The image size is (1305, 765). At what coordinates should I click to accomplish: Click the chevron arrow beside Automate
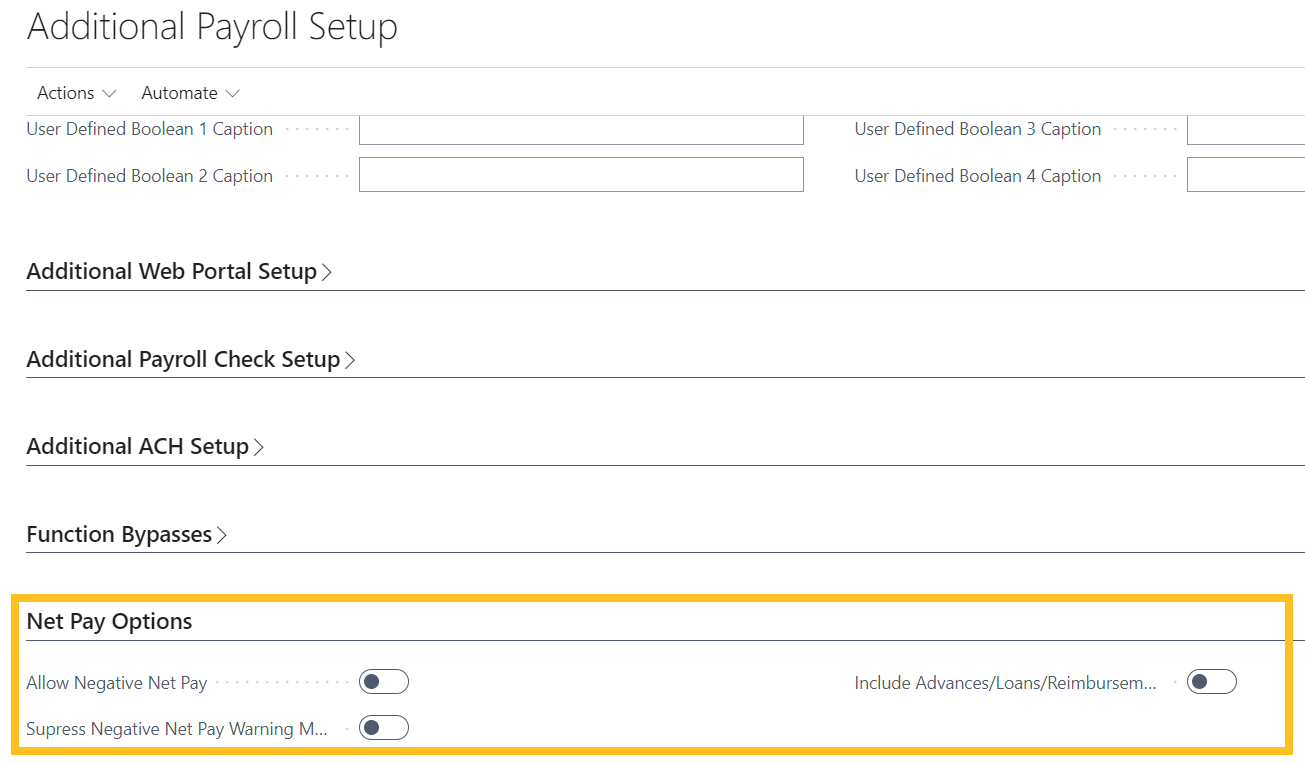(x=233, y=94)
